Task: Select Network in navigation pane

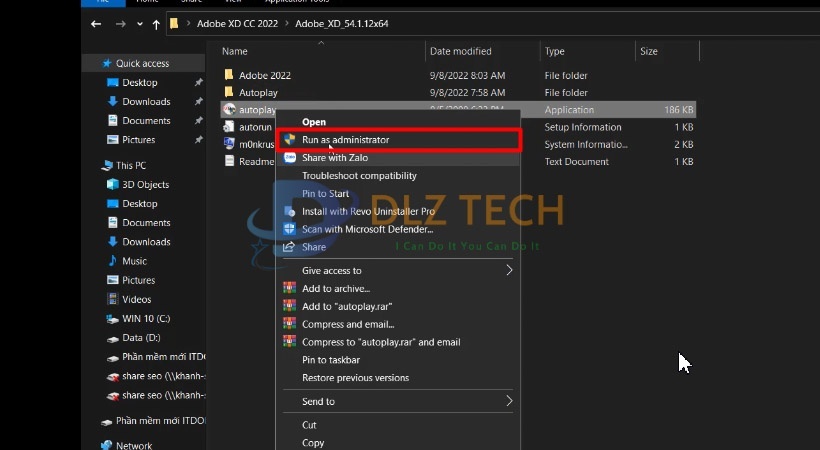Action: 134,446
